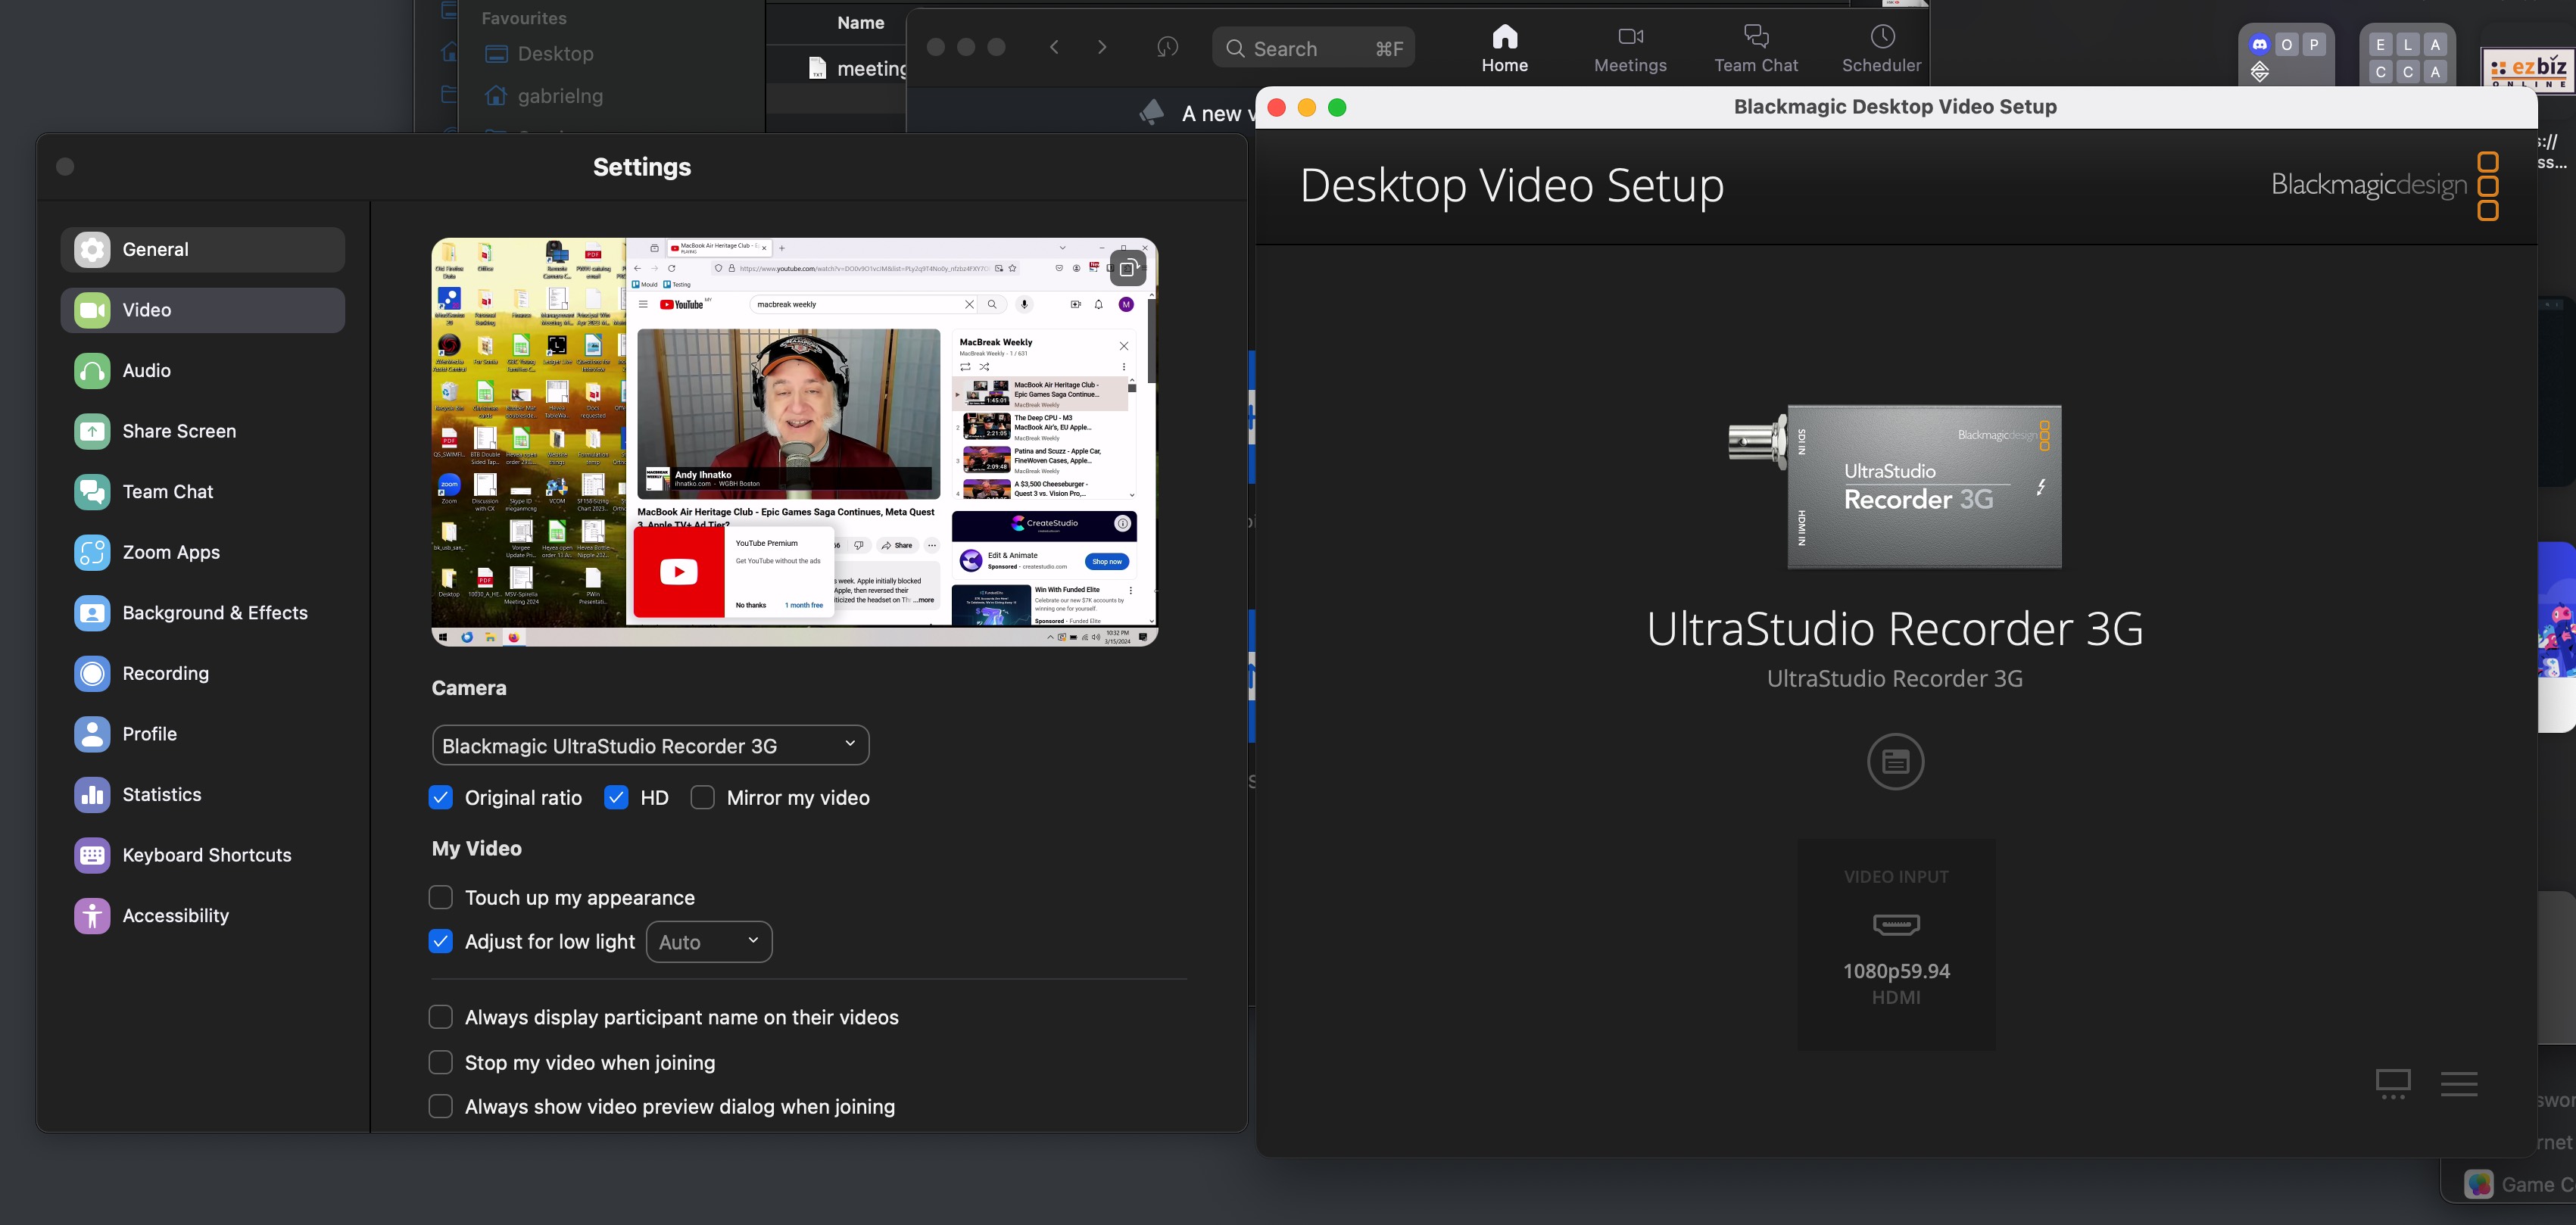Close the Zoom Settings window
Image resolution: width=2576 pixels, height=1225 pixels.
click(x=65, y=167)
